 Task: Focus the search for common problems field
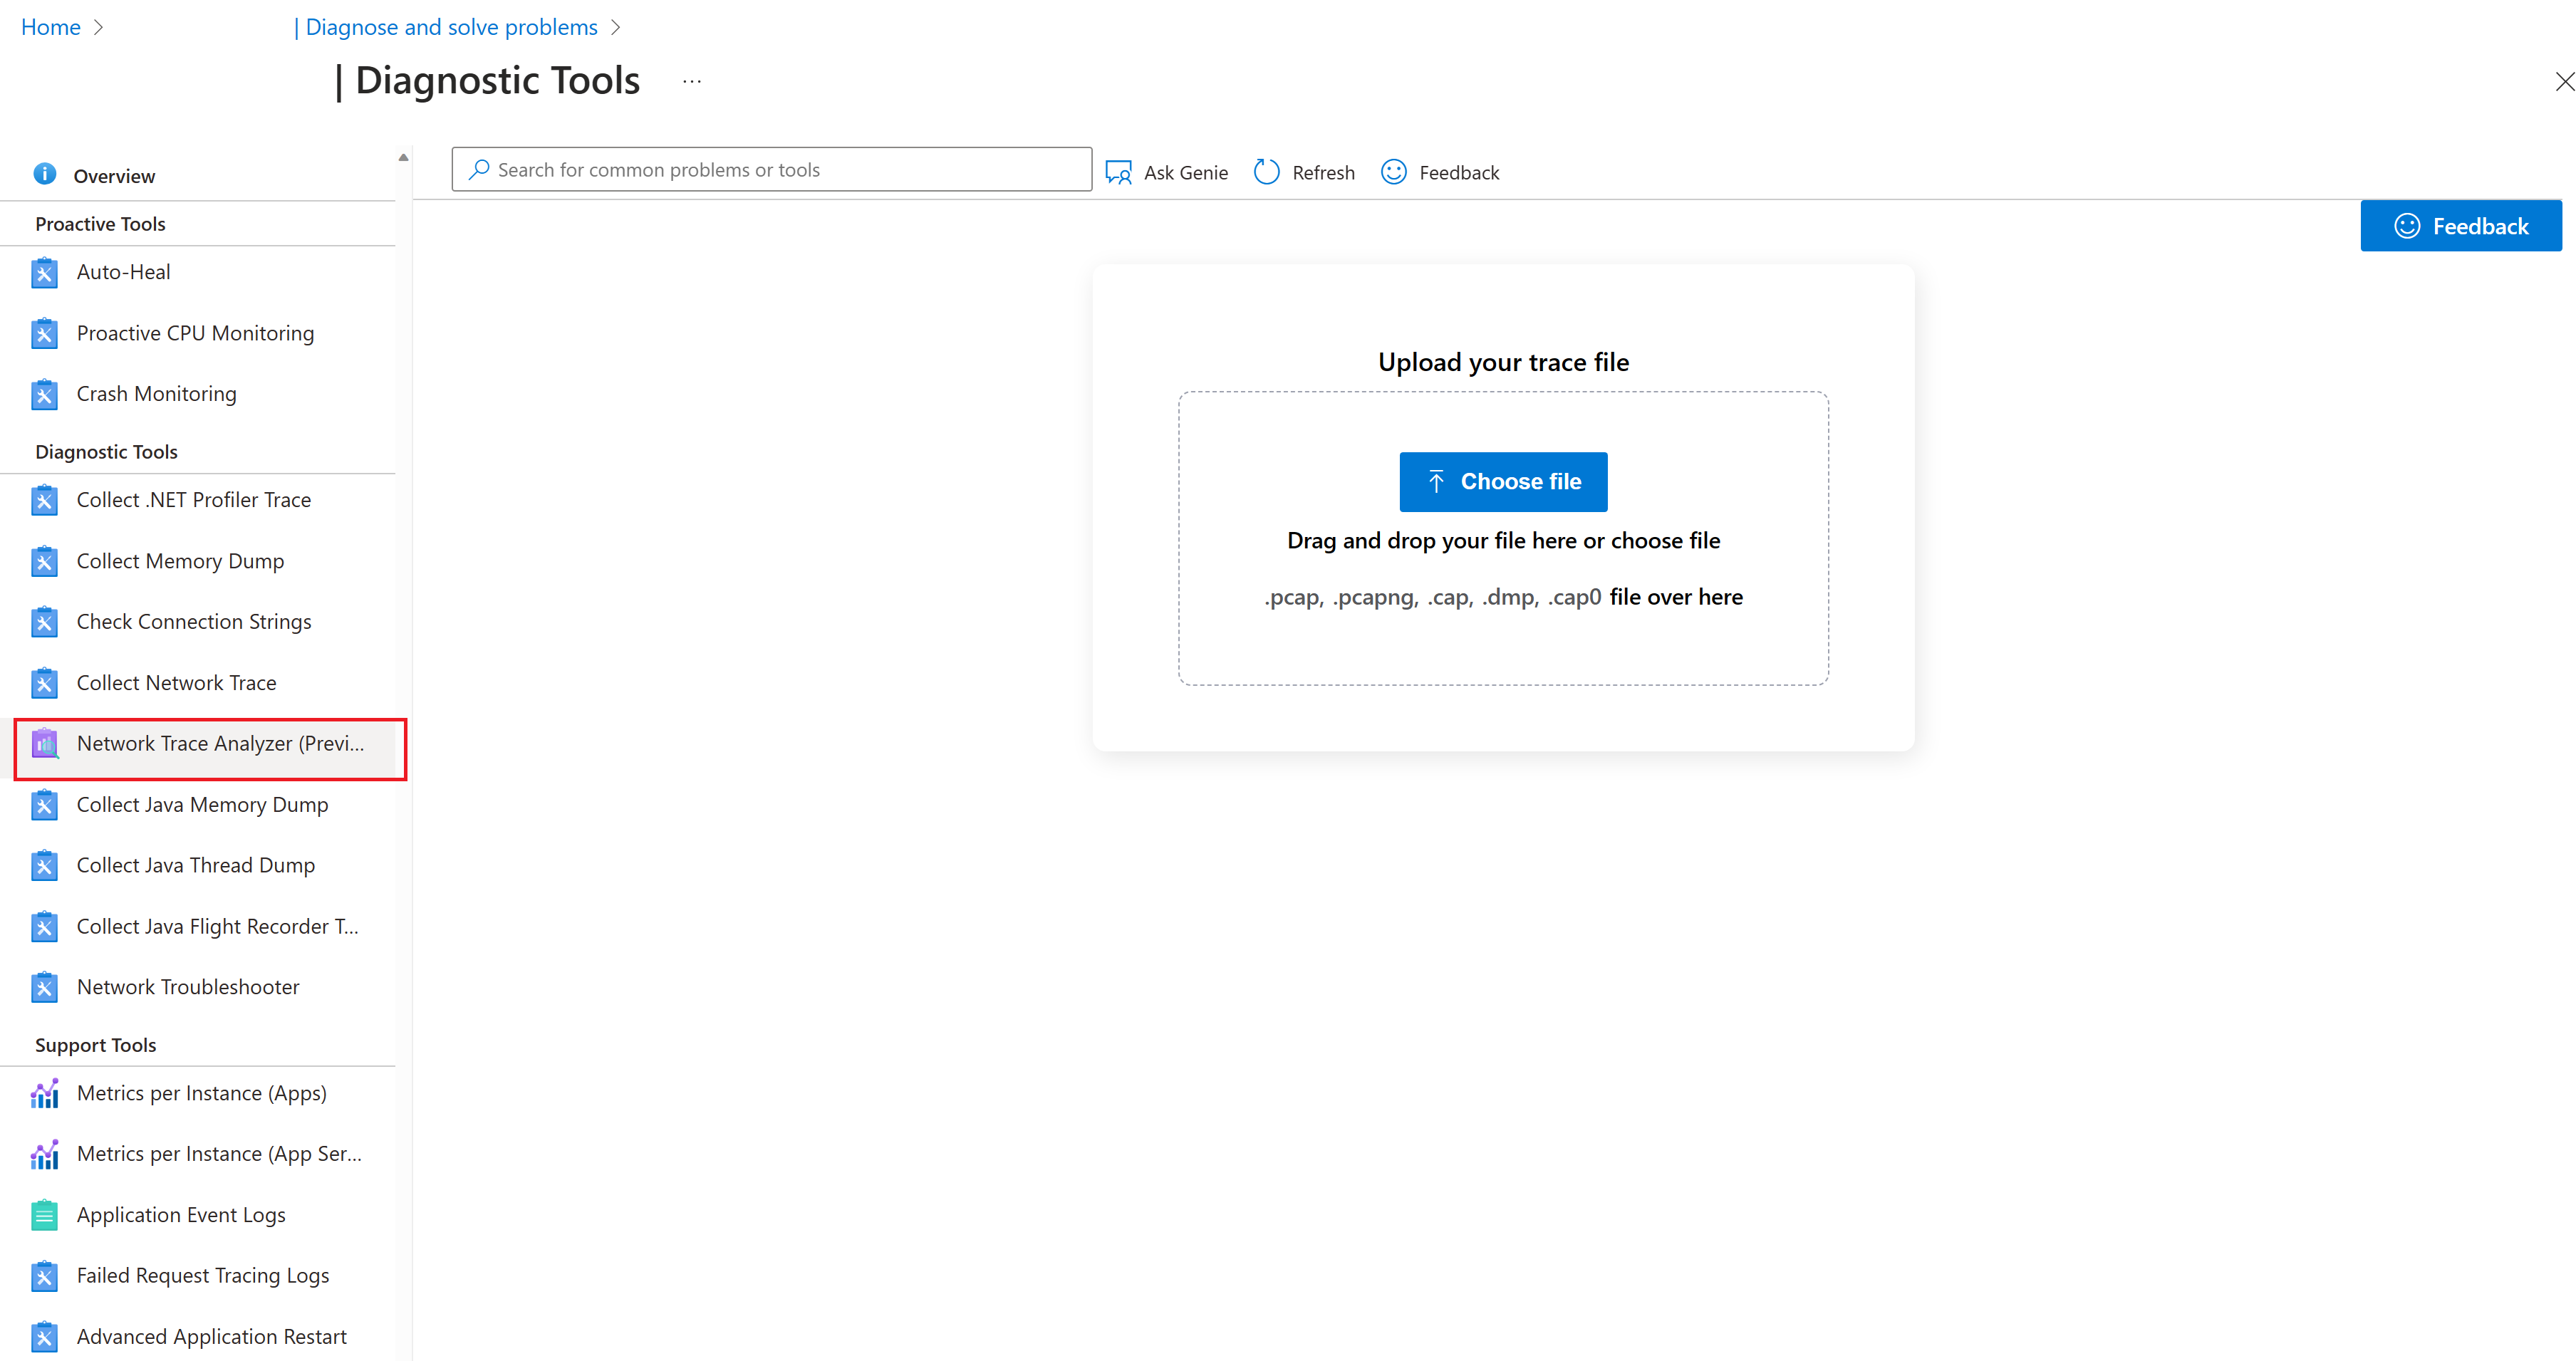pyautogui.click(x=771, y=170)
